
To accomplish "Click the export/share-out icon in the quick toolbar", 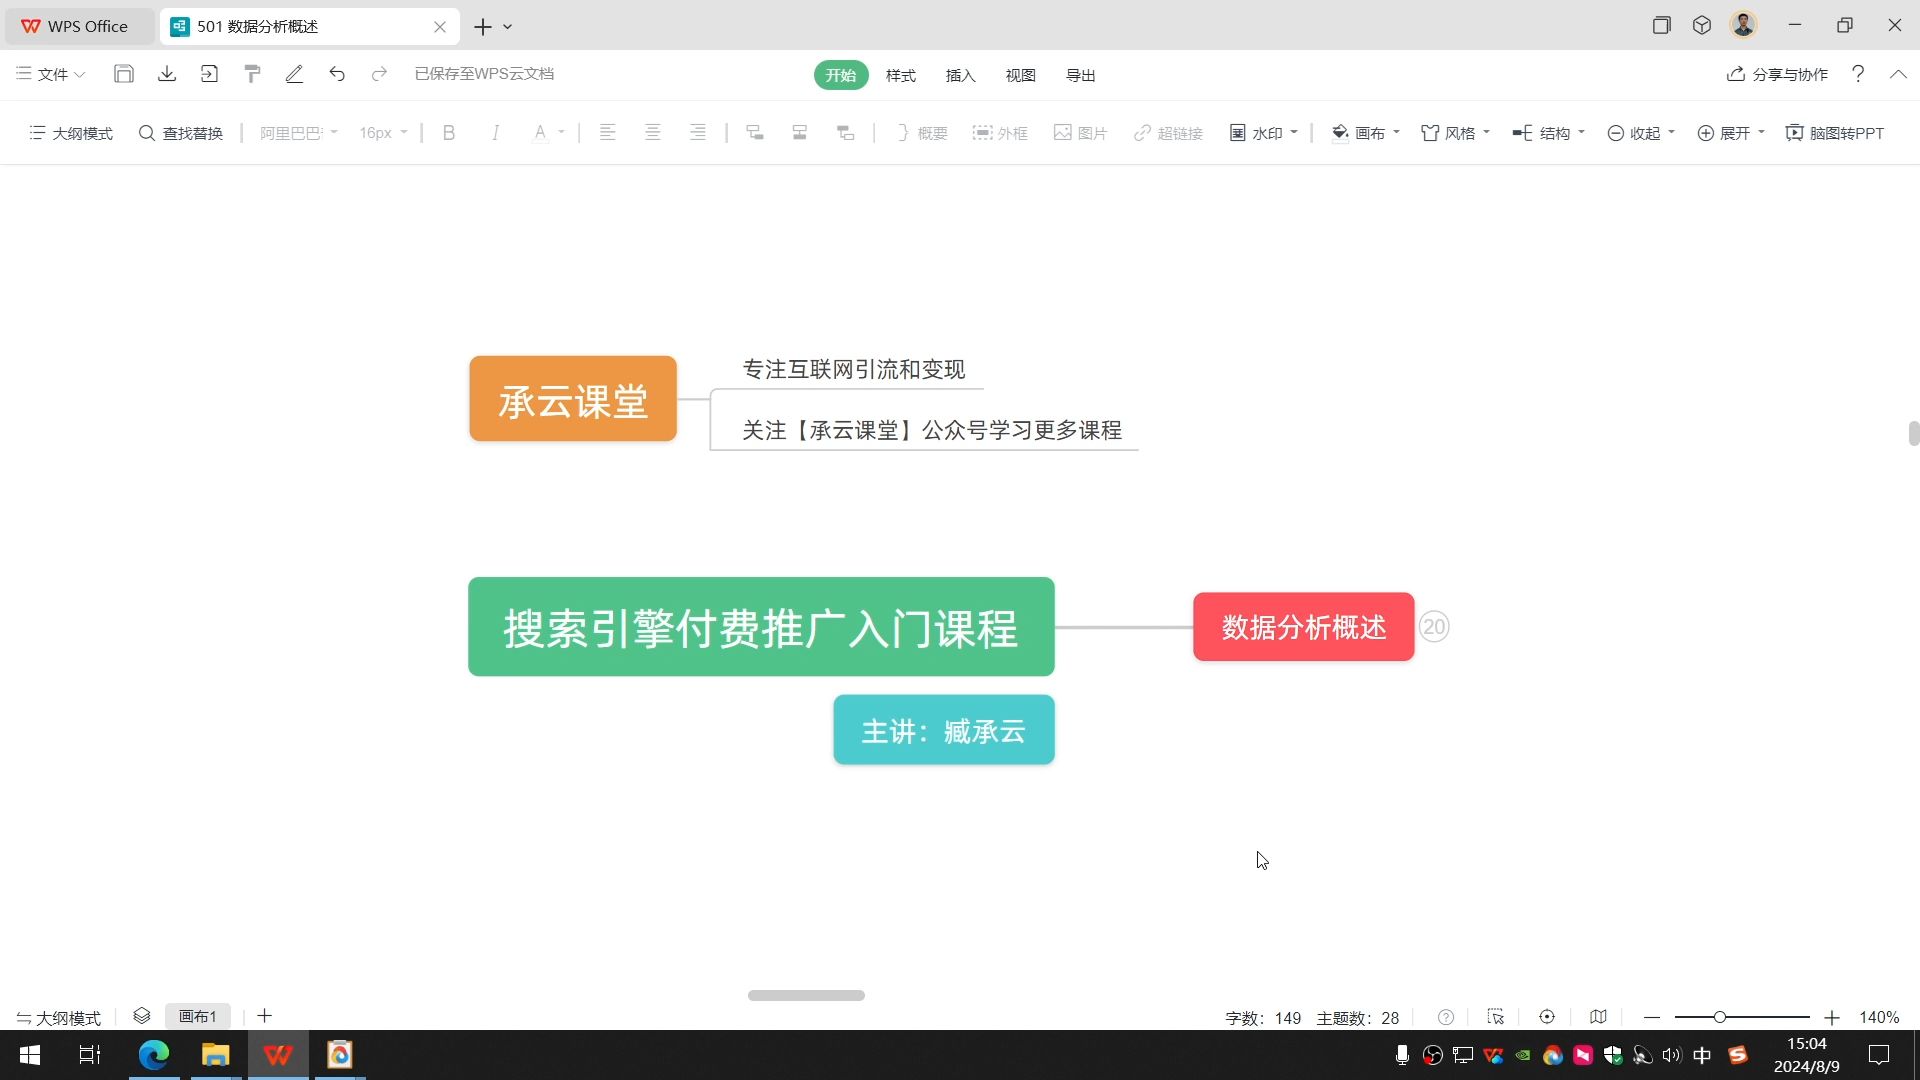I will tap(209, 74).
